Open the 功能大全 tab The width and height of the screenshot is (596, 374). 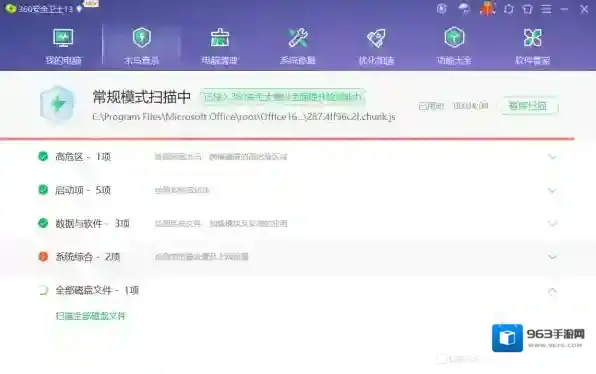click(454, 47)
